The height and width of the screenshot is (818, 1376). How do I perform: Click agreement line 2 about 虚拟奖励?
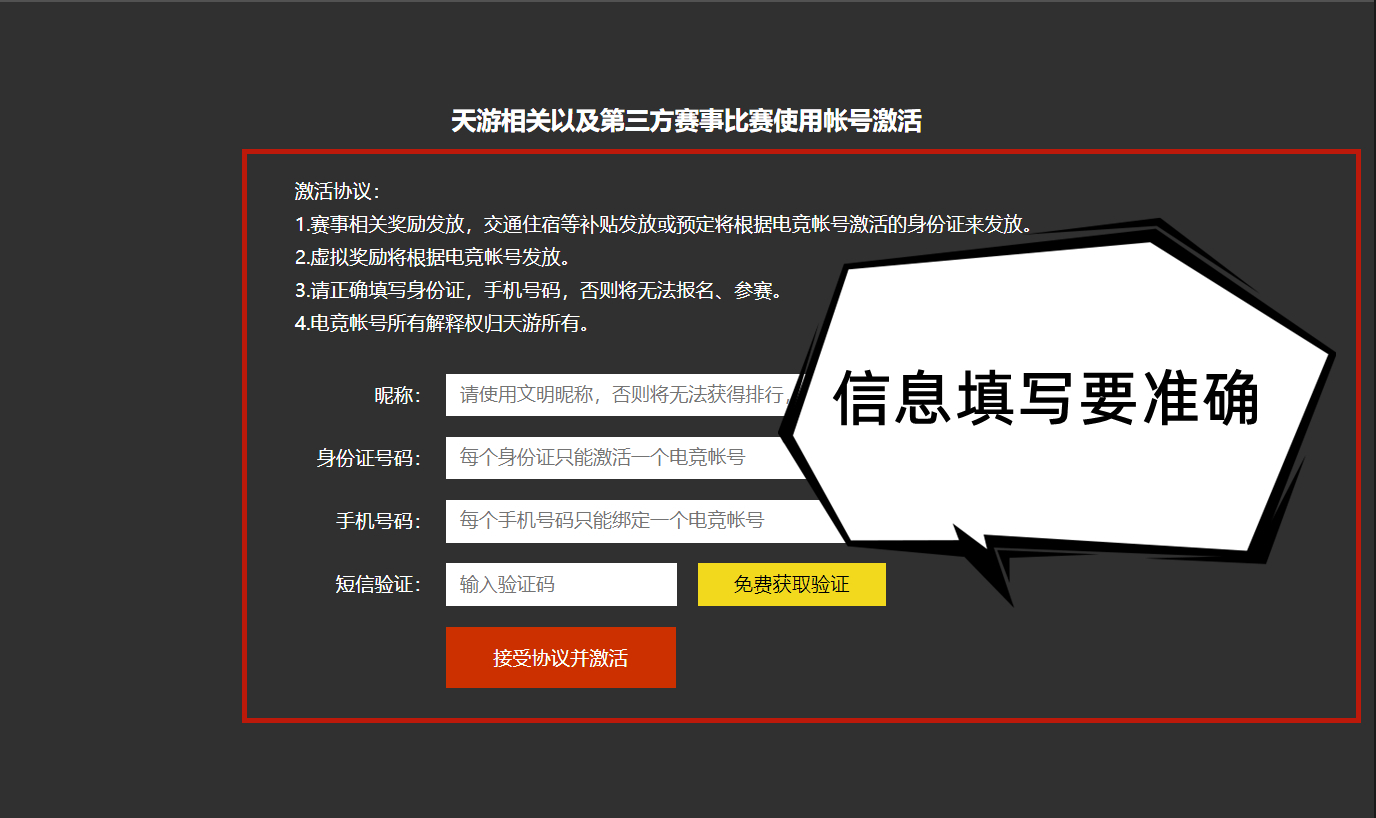tap(433, 257)
